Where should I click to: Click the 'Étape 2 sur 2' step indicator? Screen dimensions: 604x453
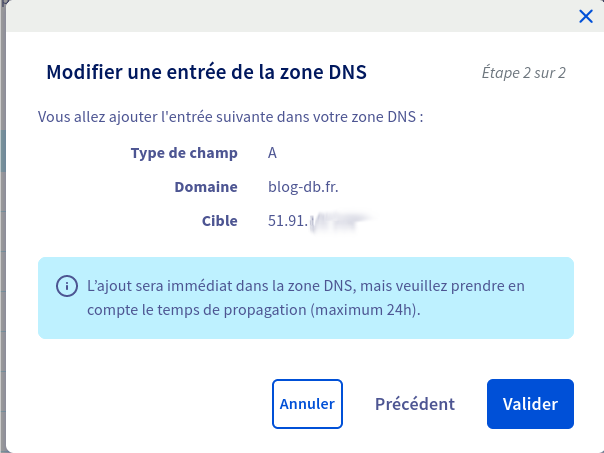click(522, 73)
